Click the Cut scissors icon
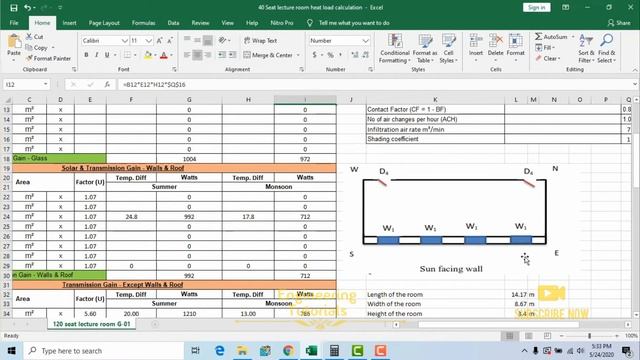Viewport: 640px width, 360px height. 29,37
